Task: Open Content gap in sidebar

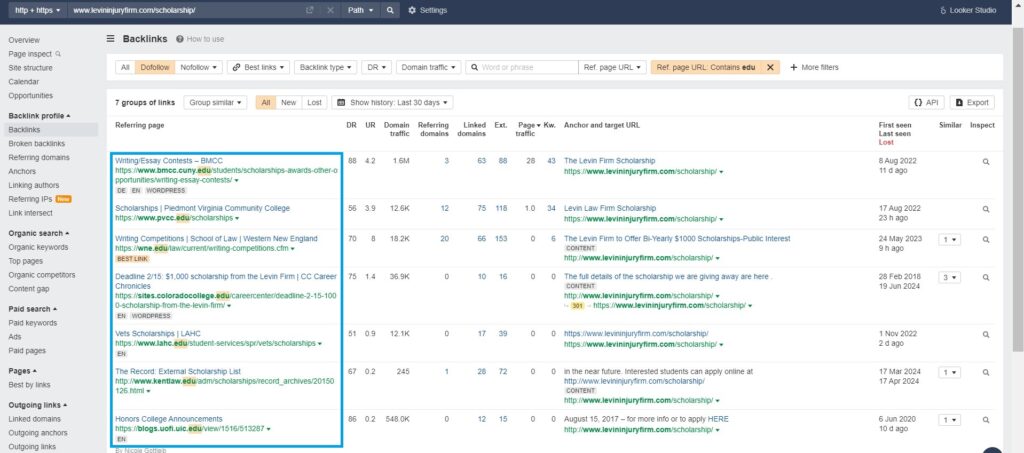Action: pyautogui.click(x=29, y=289)
